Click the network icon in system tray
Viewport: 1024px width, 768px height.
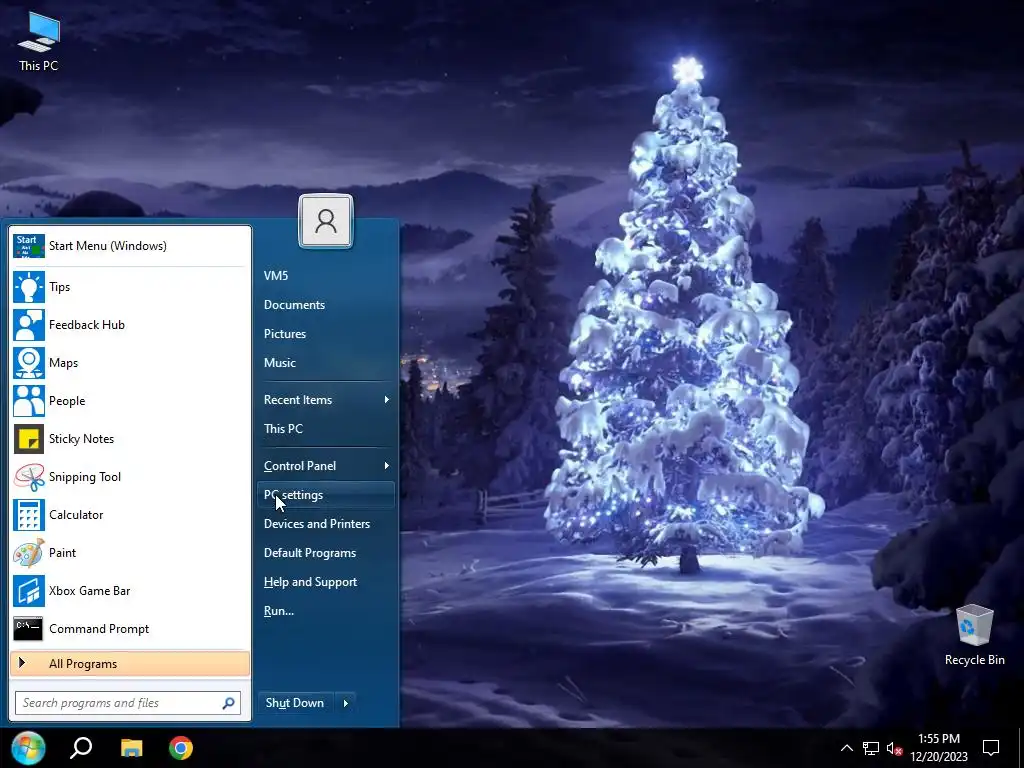(871, 748)
